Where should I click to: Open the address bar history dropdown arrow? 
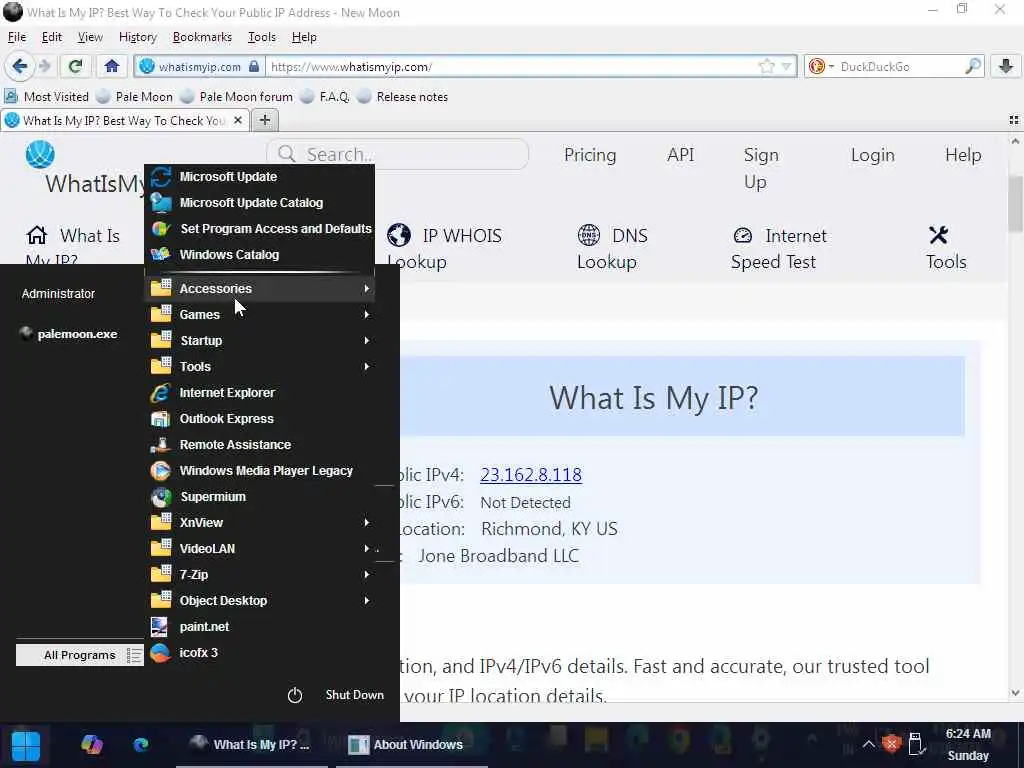786,66
